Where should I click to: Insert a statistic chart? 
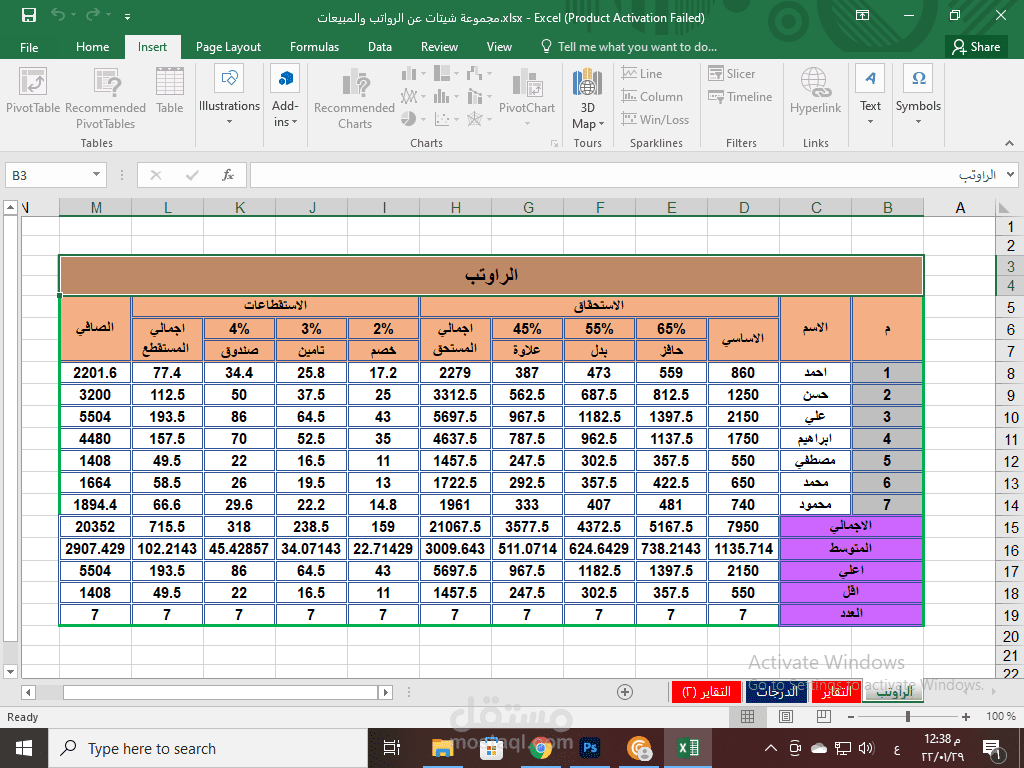446,97
